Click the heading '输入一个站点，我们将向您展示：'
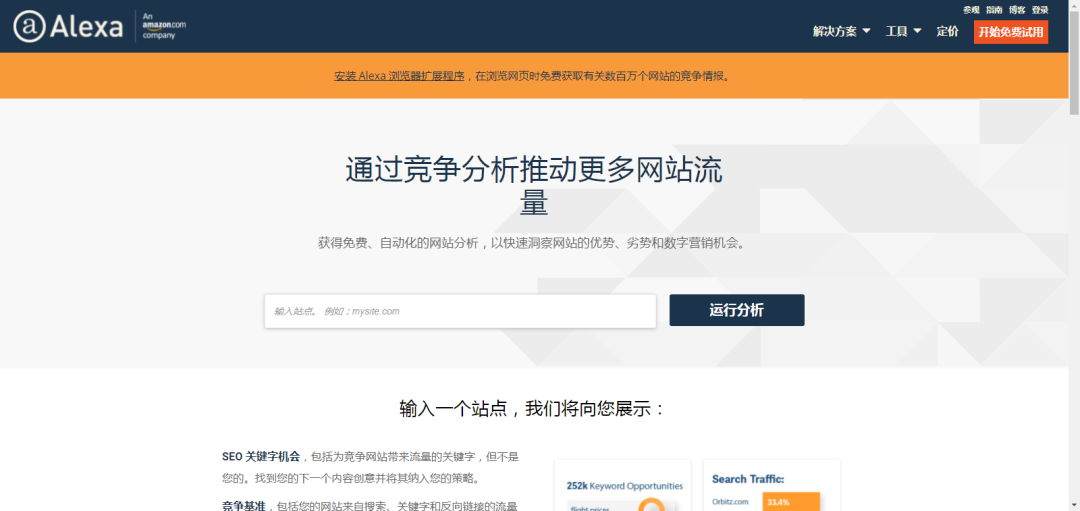1080x511 pixels. [x=533, y=408]
